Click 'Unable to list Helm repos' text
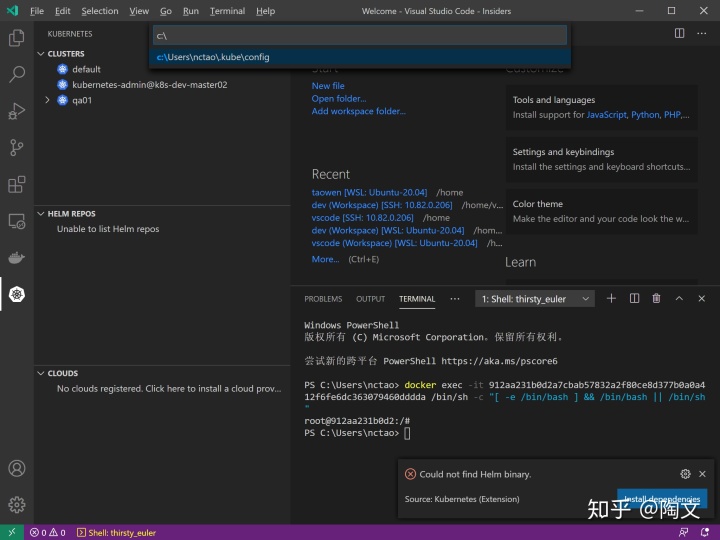Viewport: 720px width, 540px height. click(108, 229)
